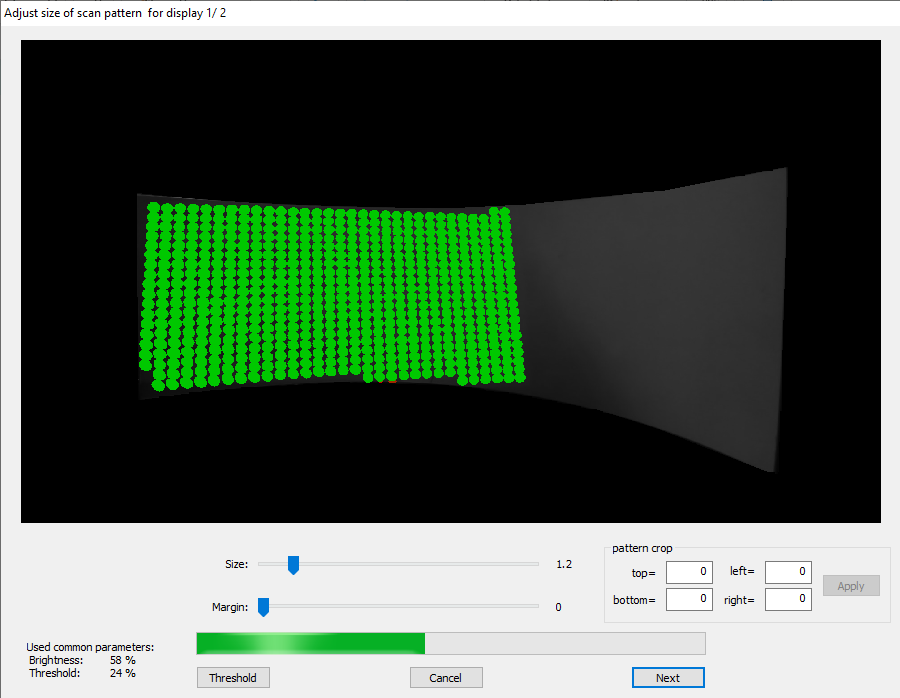The image size is (900, 698).
Task: Focus the bottom= crop input field
Action: pos(689,599)
